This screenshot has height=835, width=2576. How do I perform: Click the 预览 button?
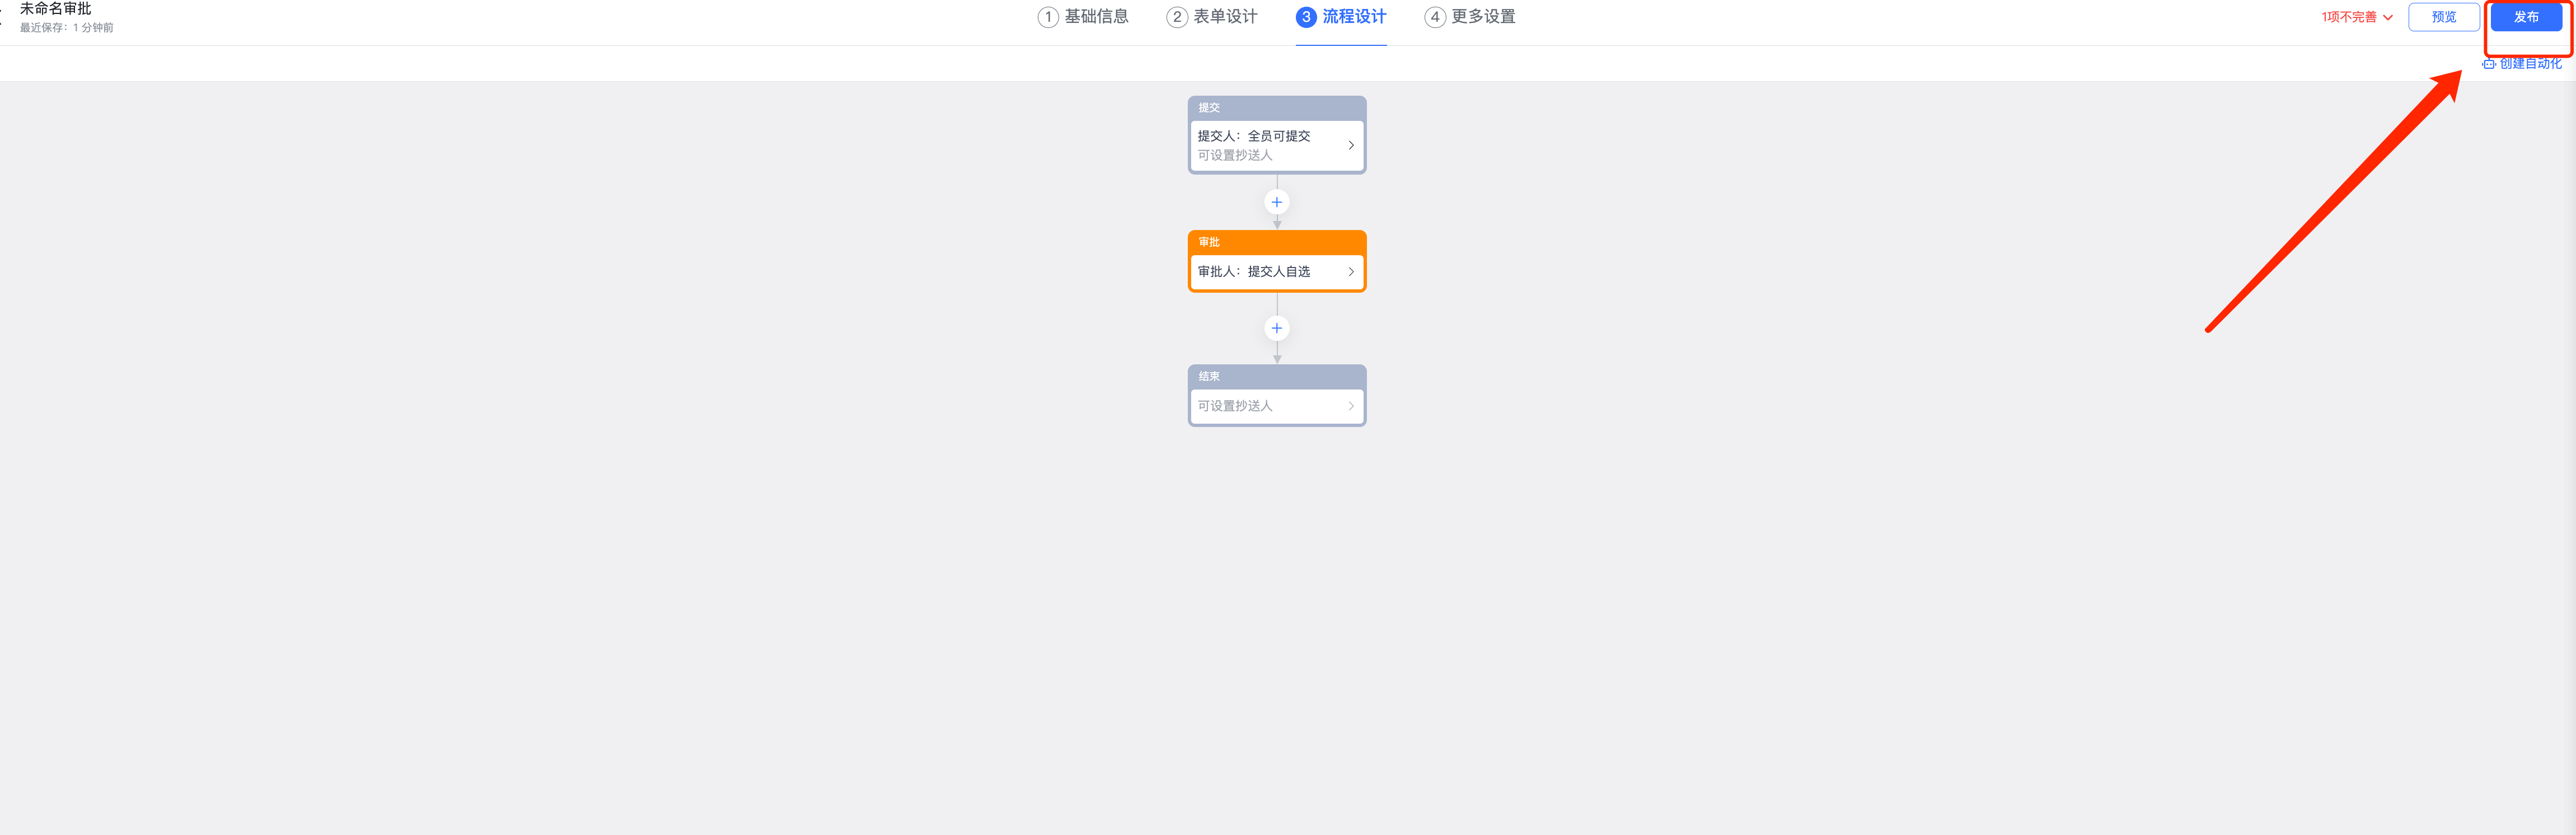click(2443, 17)
